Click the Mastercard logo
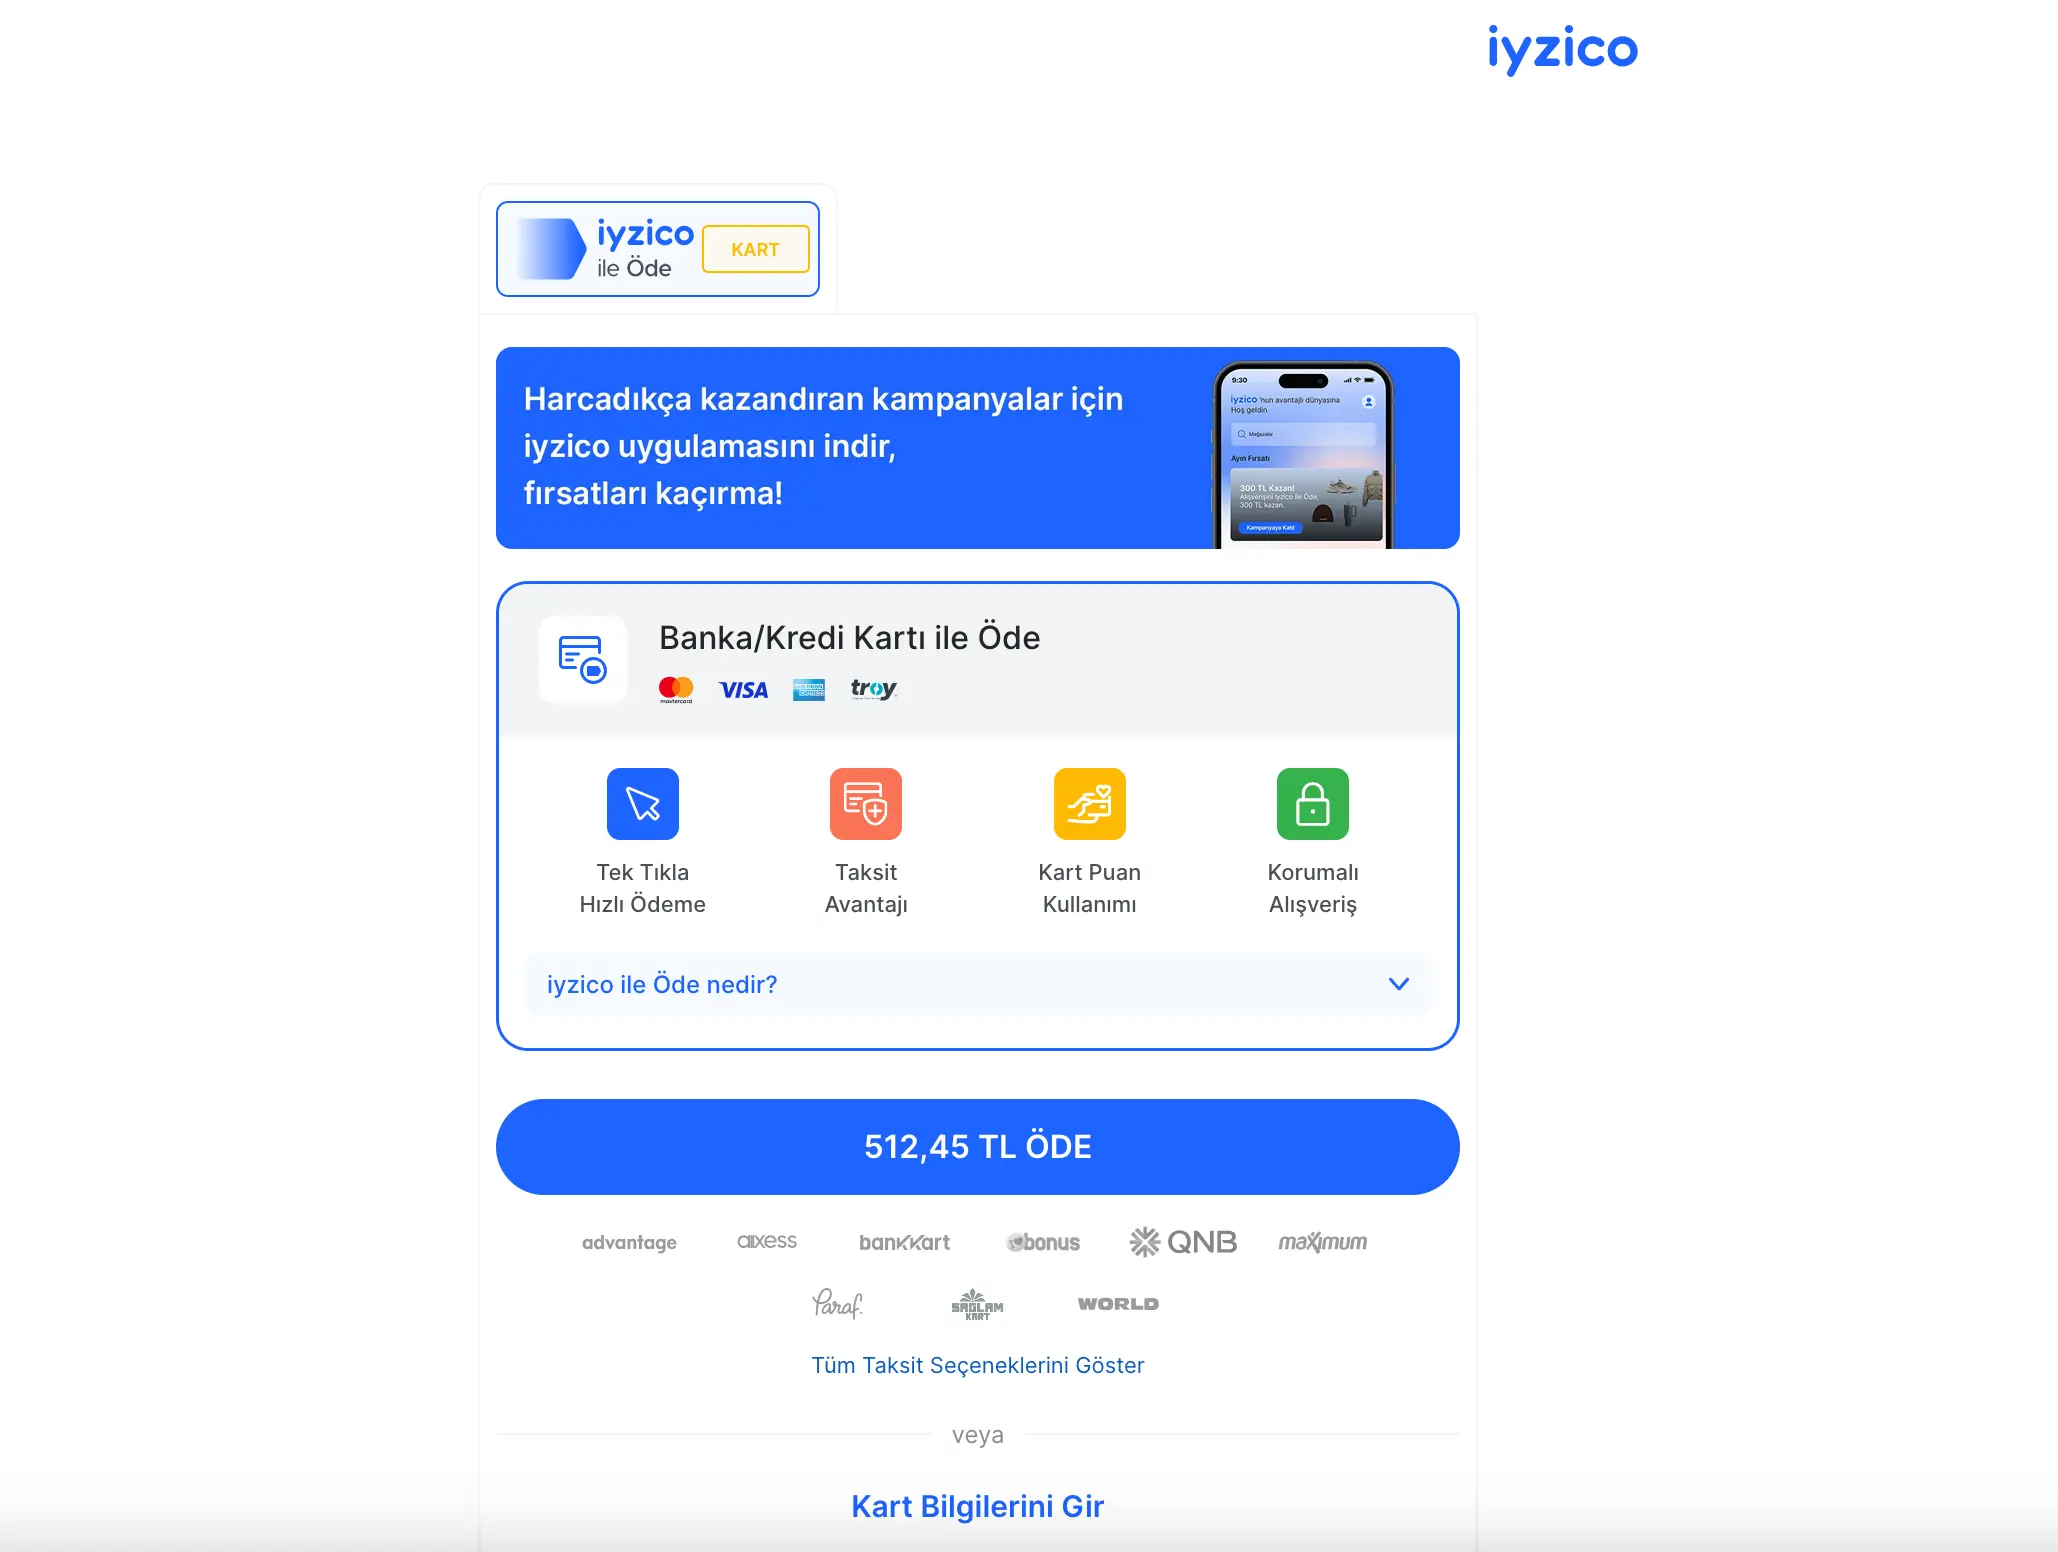2058x1552 pixels. 676,689
